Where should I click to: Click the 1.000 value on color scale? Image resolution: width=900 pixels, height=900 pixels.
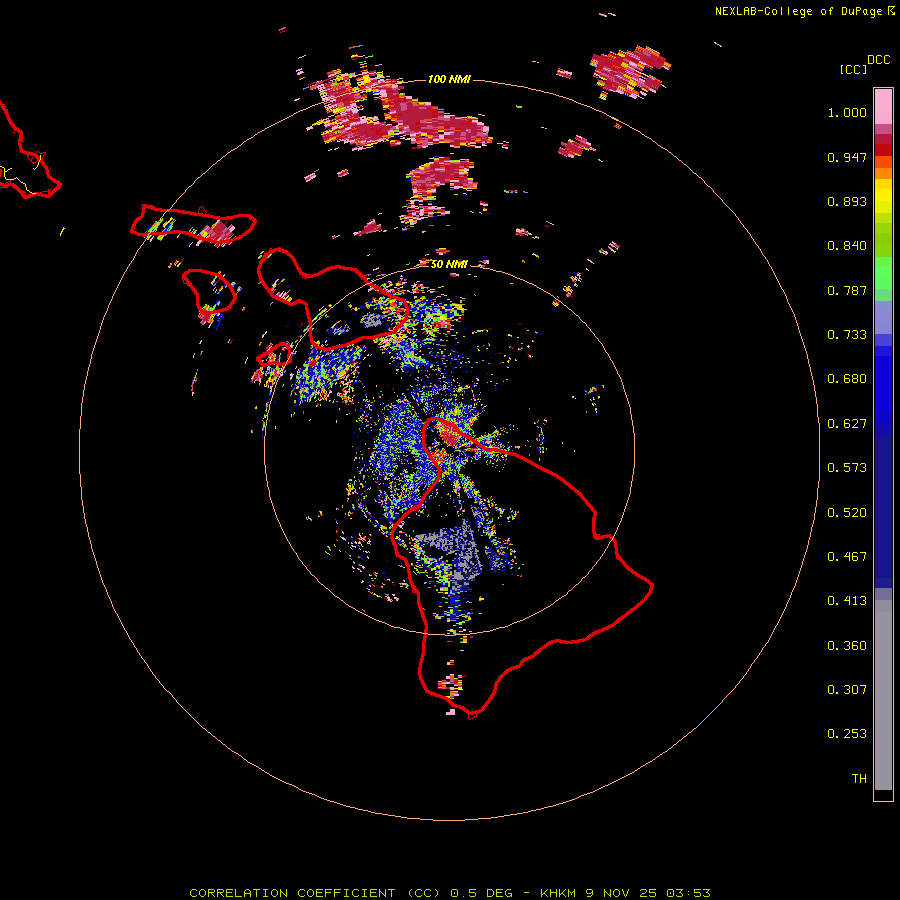click(x=847, y=112)
